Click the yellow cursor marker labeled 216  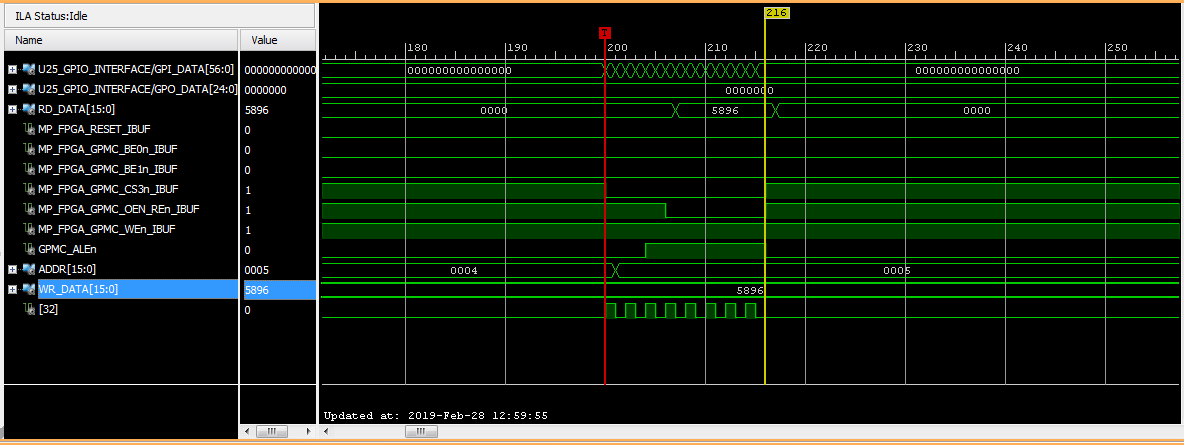(x=777, y=12)
